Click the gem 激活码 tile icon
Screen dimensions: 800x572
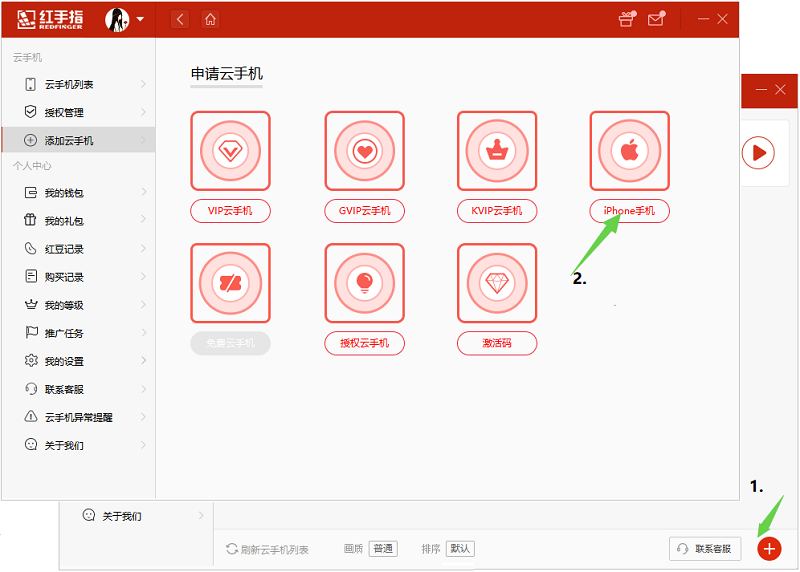497,283
